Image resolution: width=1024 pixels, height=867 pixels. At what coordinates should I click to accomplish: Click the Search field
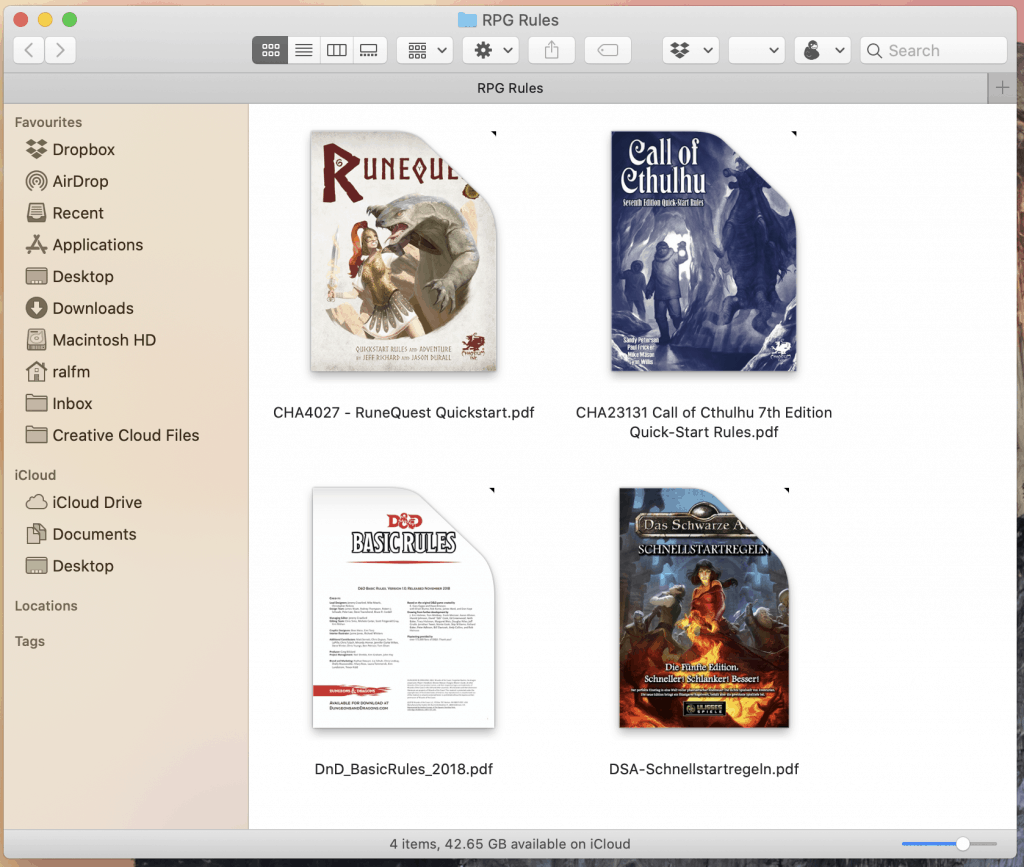[x=934, y=50]
